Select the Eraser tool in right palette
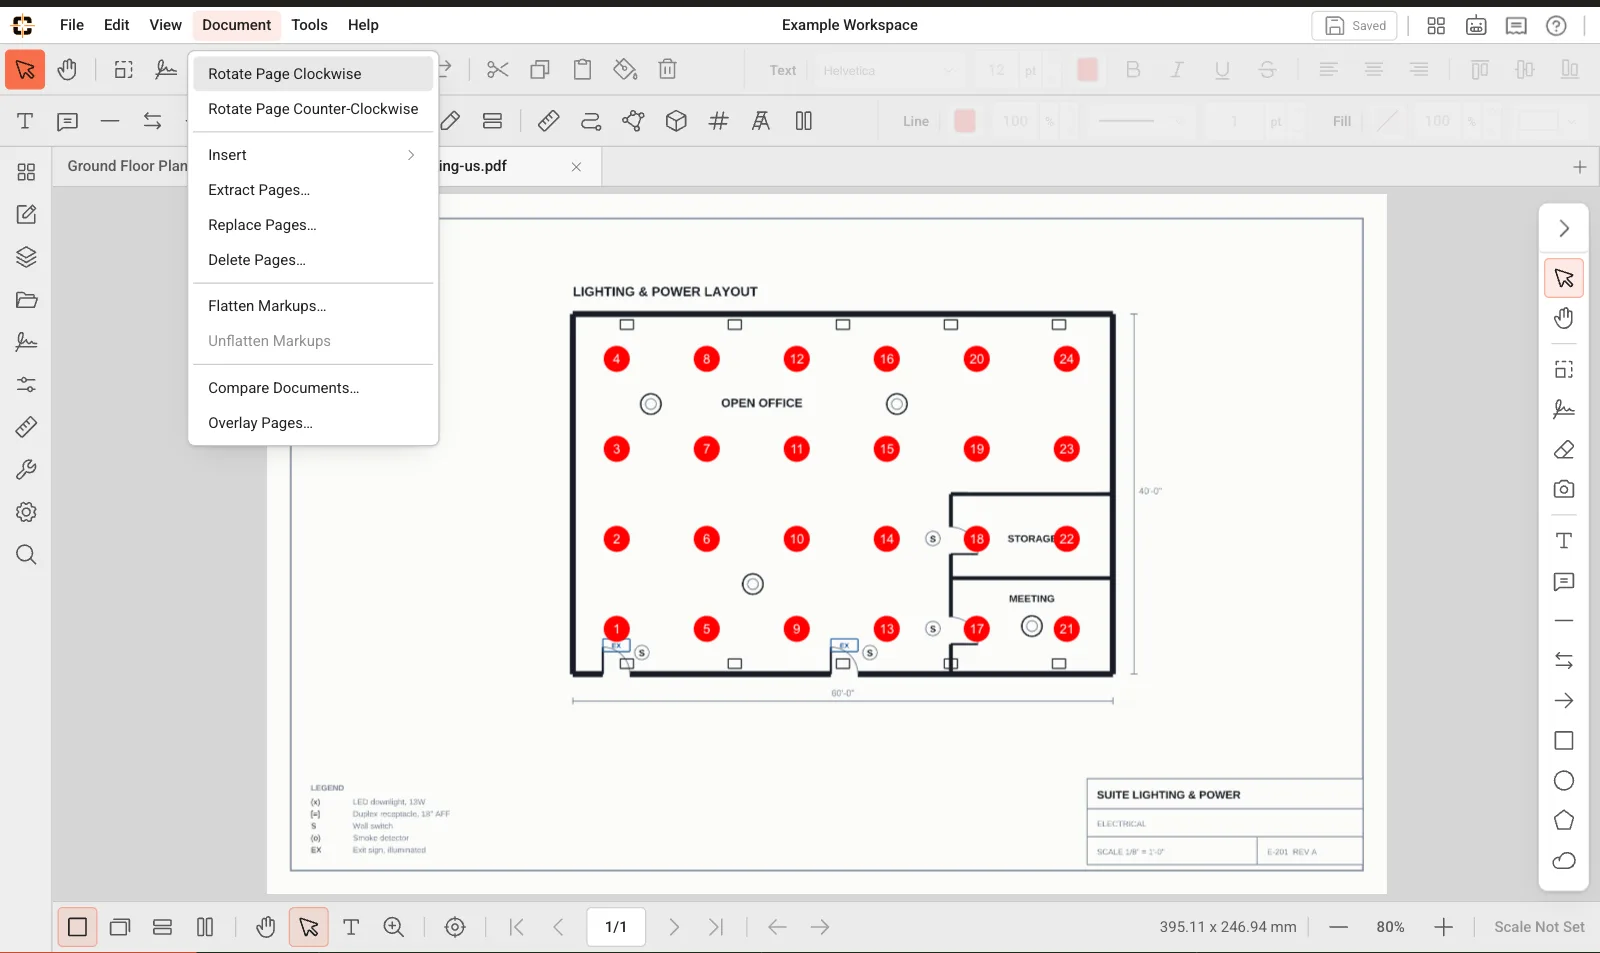The height and width of the screenshot is (953, 1600). [x=1564, y=450]
